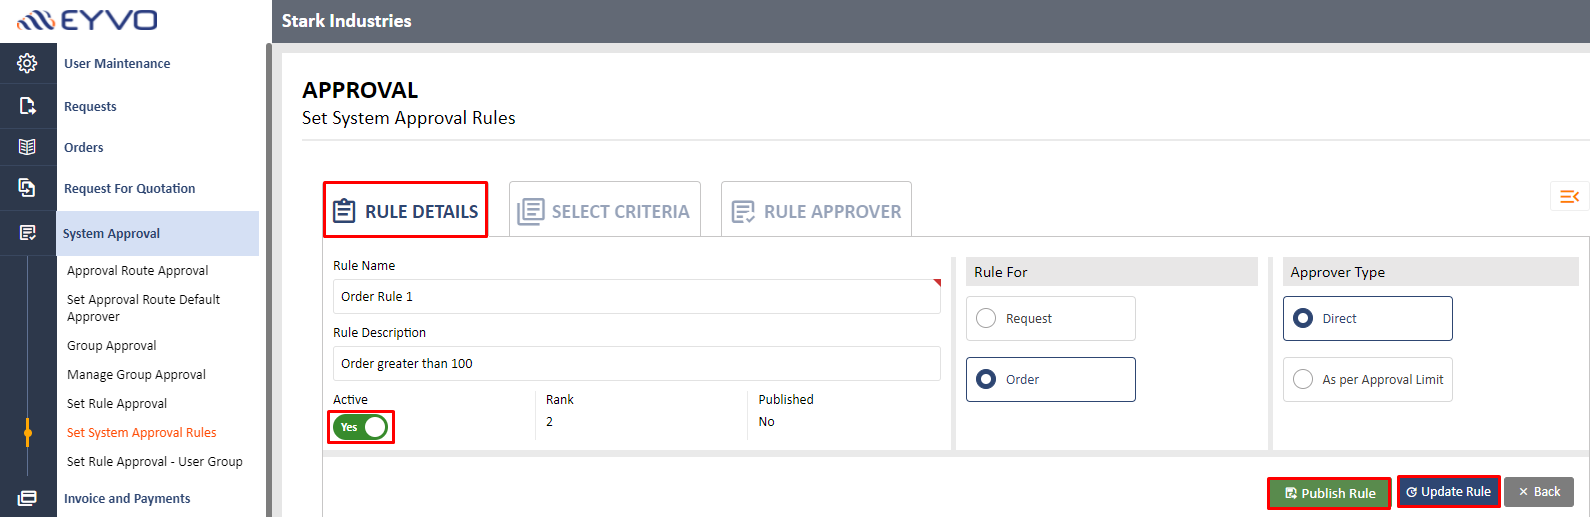Open the Invoice and Payments sidebar icon
The height and width of the screenshot is (517, 1590).
tap(27, 498)
